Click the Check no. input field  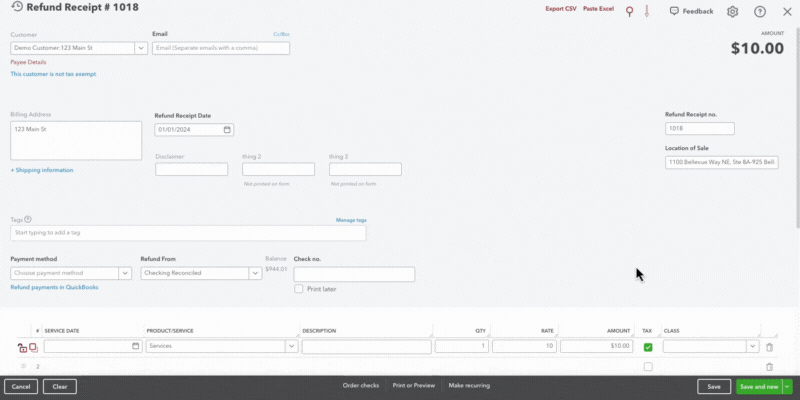[x=354, y=274]
